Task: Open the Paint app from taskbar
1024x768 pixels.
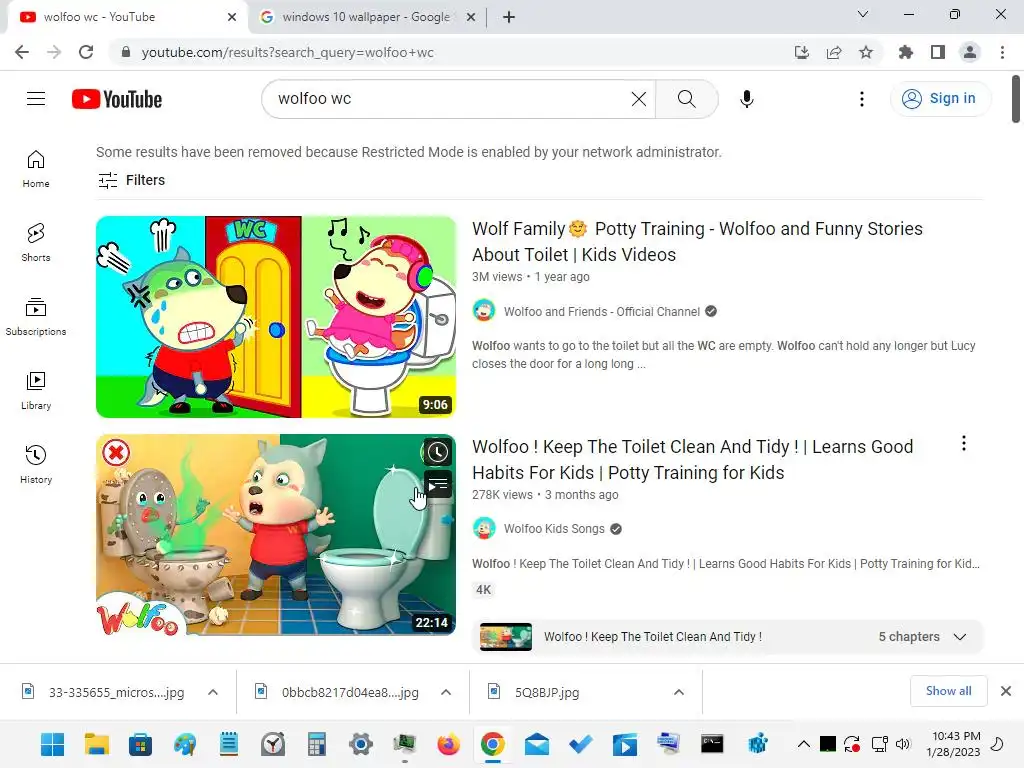Action: click(x=185, y=744)
